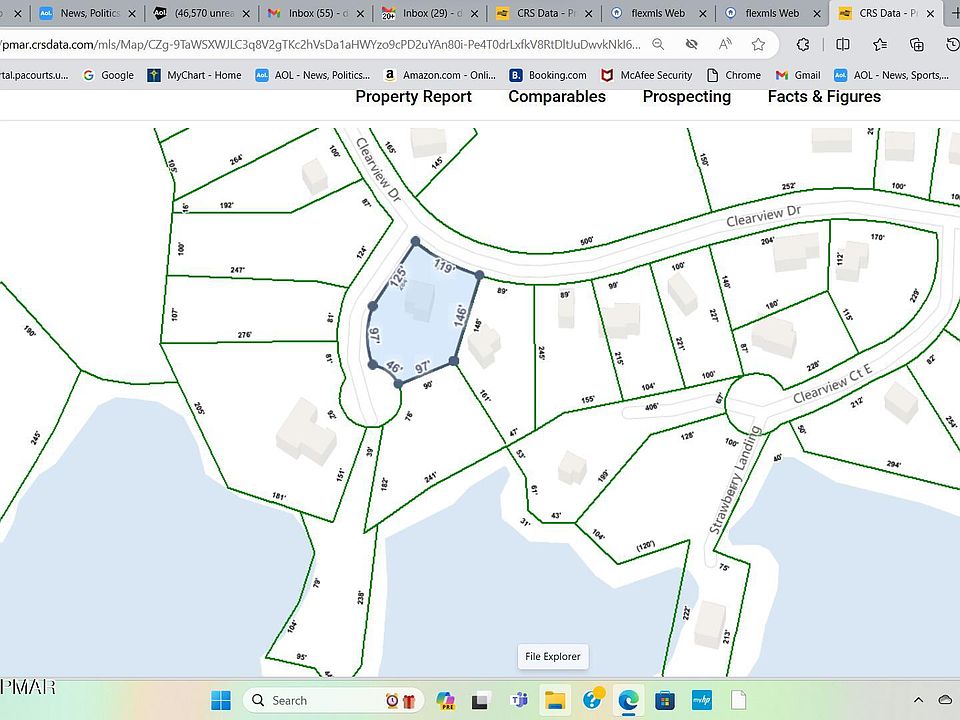Open Get Help question mark taskbar icon
The height and width of the screenshot is (720, 960).
(x=593, y=699)
